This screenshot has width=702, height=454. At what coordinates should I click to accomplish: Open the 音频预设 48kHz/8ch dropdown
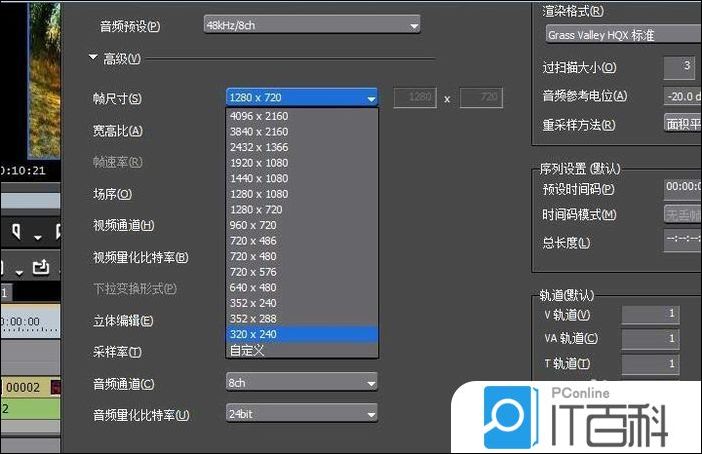[312, 25]
